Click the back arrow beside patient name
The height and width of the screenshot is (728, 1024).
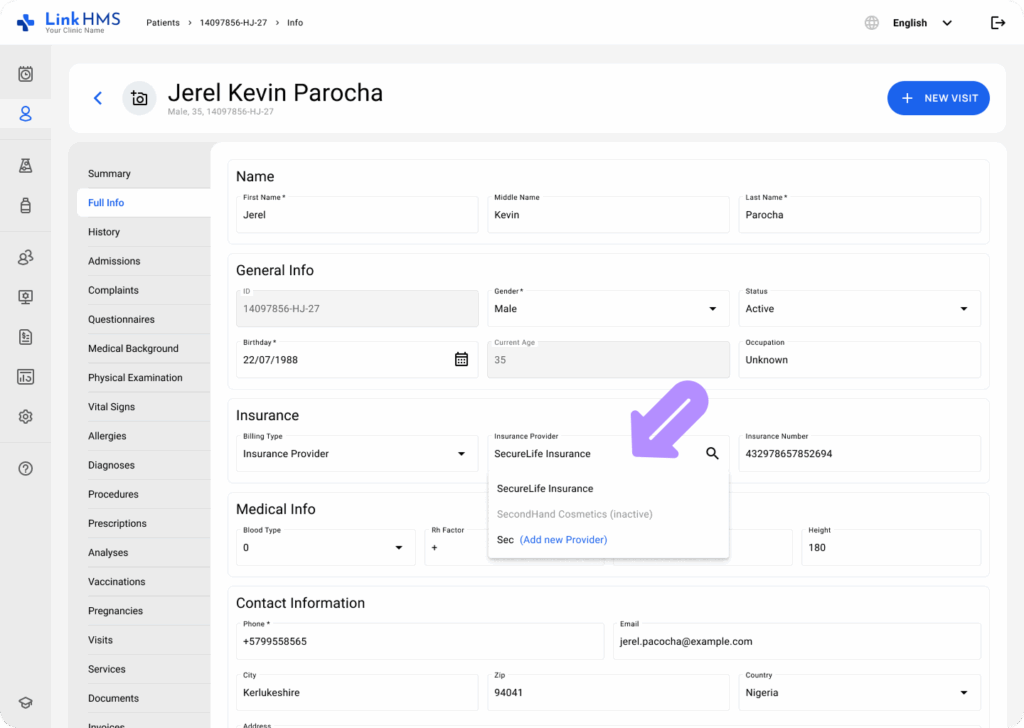98,98
